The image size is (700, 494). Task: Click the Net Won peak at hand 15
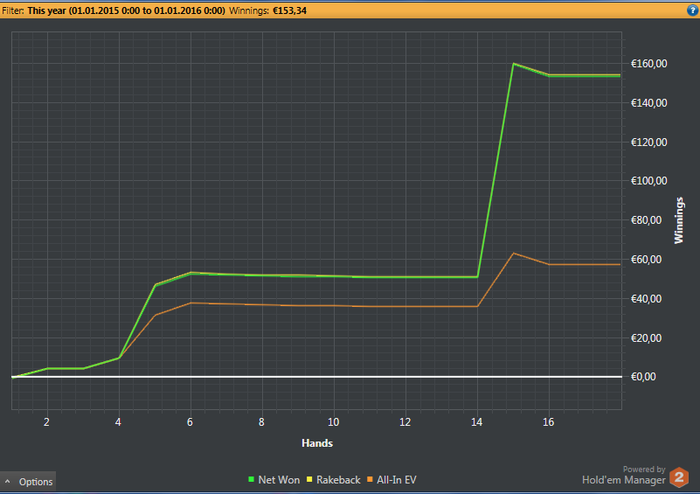click(x=513, y=63)
